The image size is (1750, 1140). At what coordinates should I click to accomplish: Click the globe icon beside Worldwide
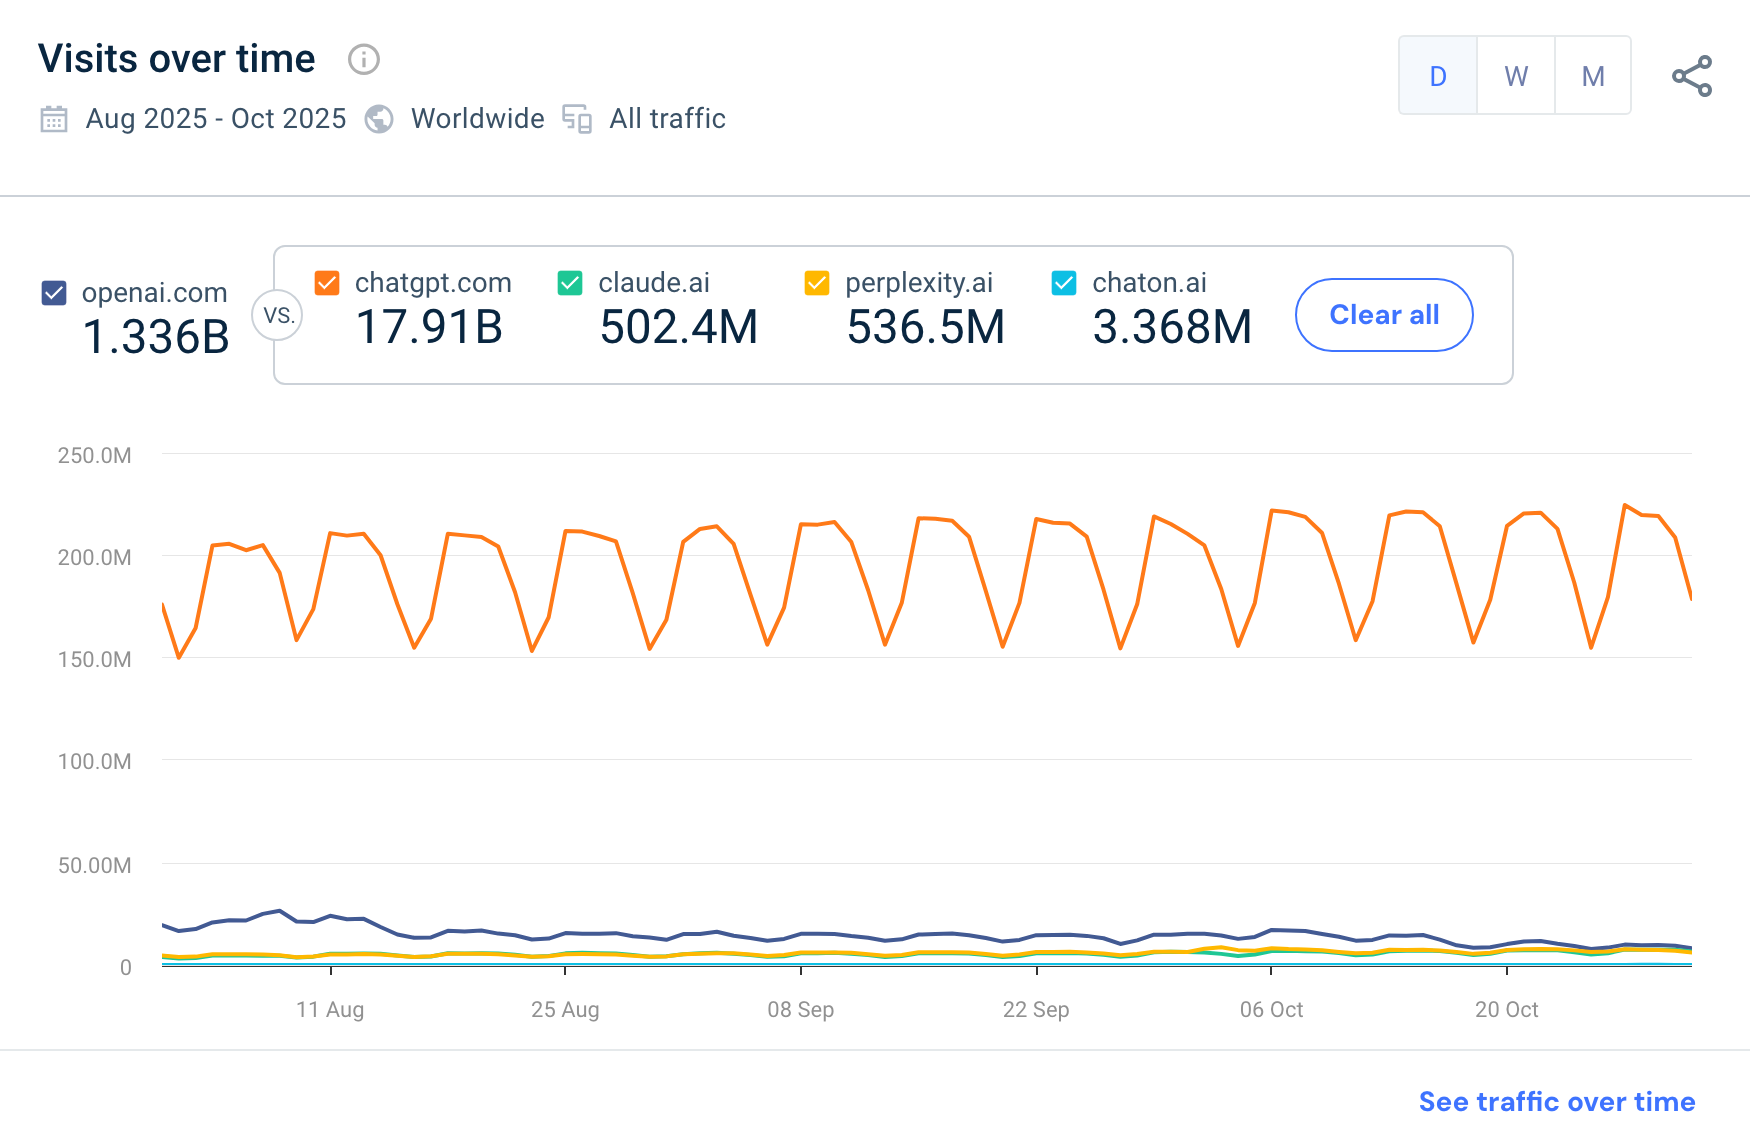379,119
